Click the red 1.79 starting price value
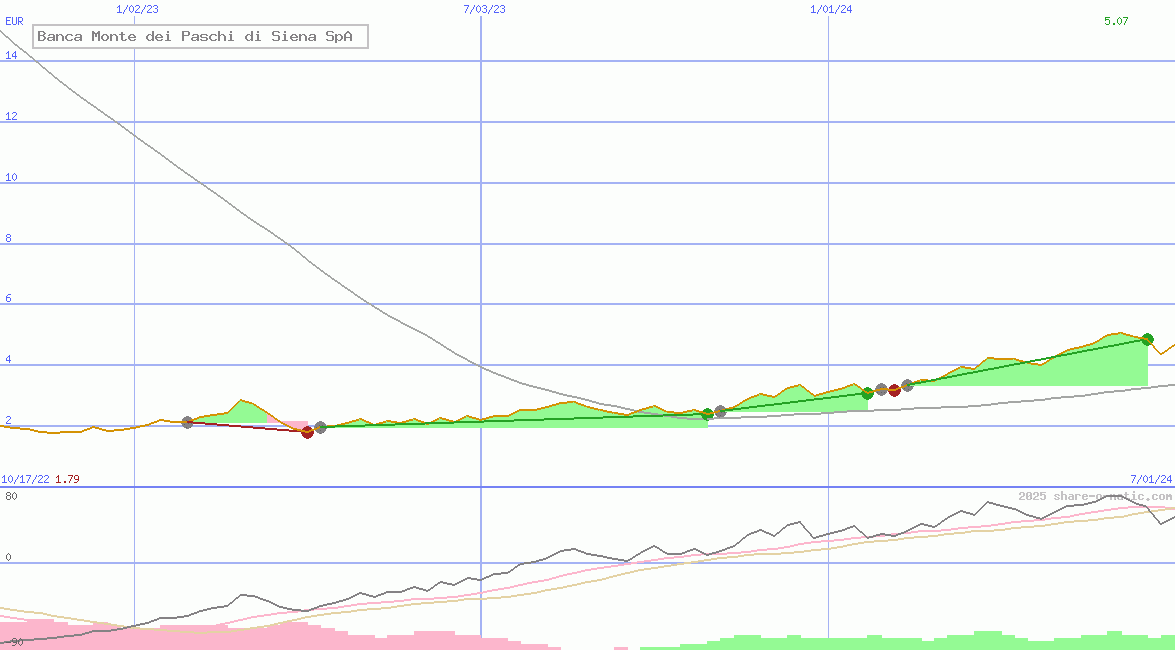Viewport: 1175px width, 650px height. tap(67, 479)
